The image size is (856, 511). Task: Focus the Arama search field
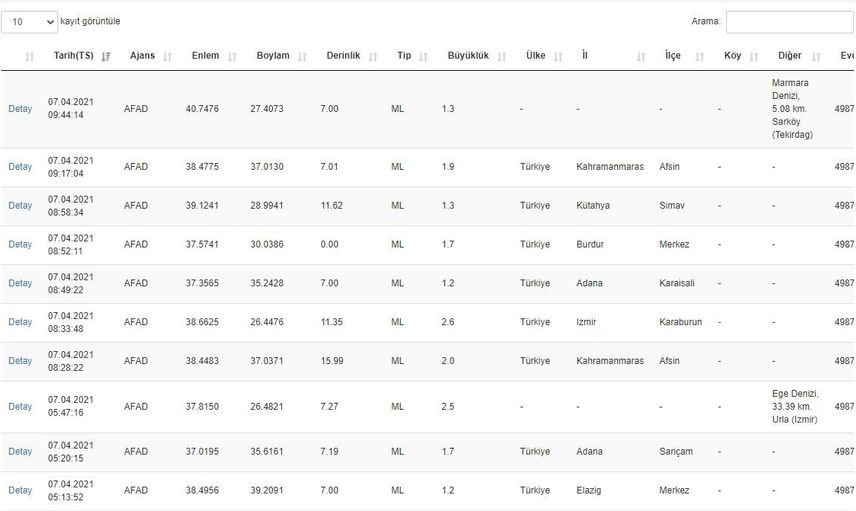coord(789,22)
